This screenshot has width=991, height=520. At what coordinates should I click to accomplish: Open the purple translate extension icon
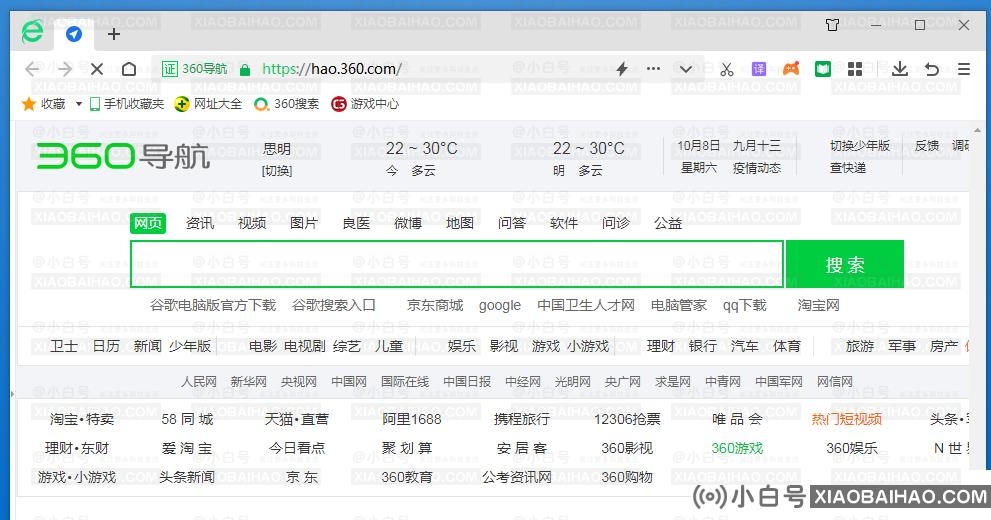pos(758,69)
